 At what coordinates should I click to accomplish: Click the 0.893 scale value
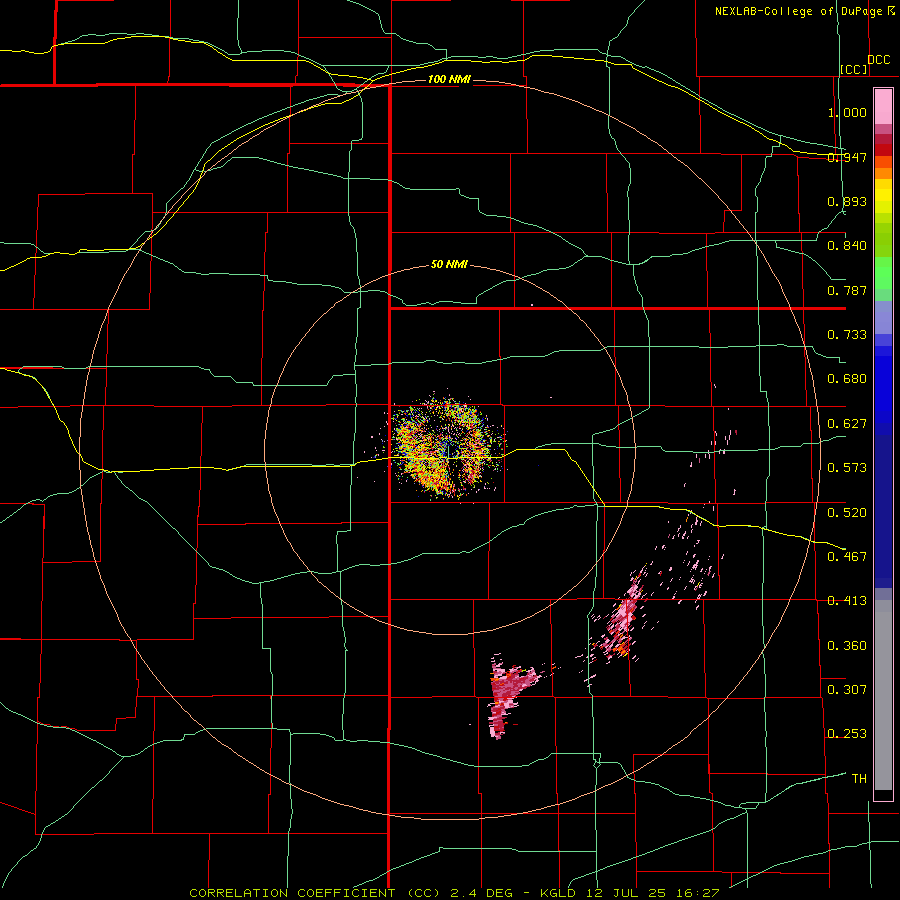click(847, 201)
